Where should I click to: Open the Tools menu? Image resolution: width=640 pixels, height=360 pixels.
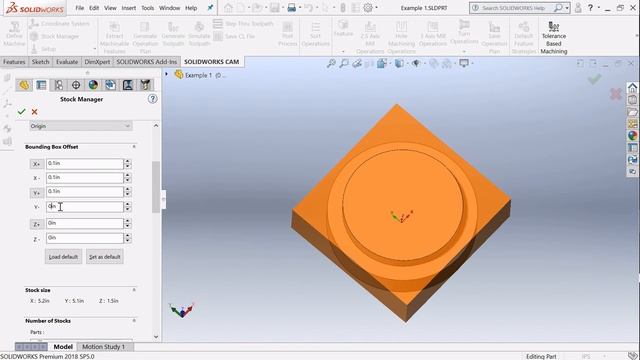(148, 8)
